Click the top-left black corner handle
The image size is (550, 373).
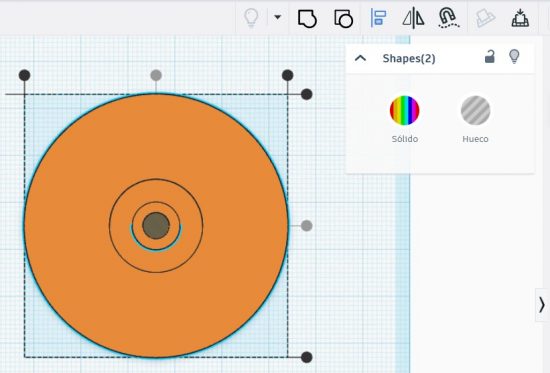click(x=24, y=75)
